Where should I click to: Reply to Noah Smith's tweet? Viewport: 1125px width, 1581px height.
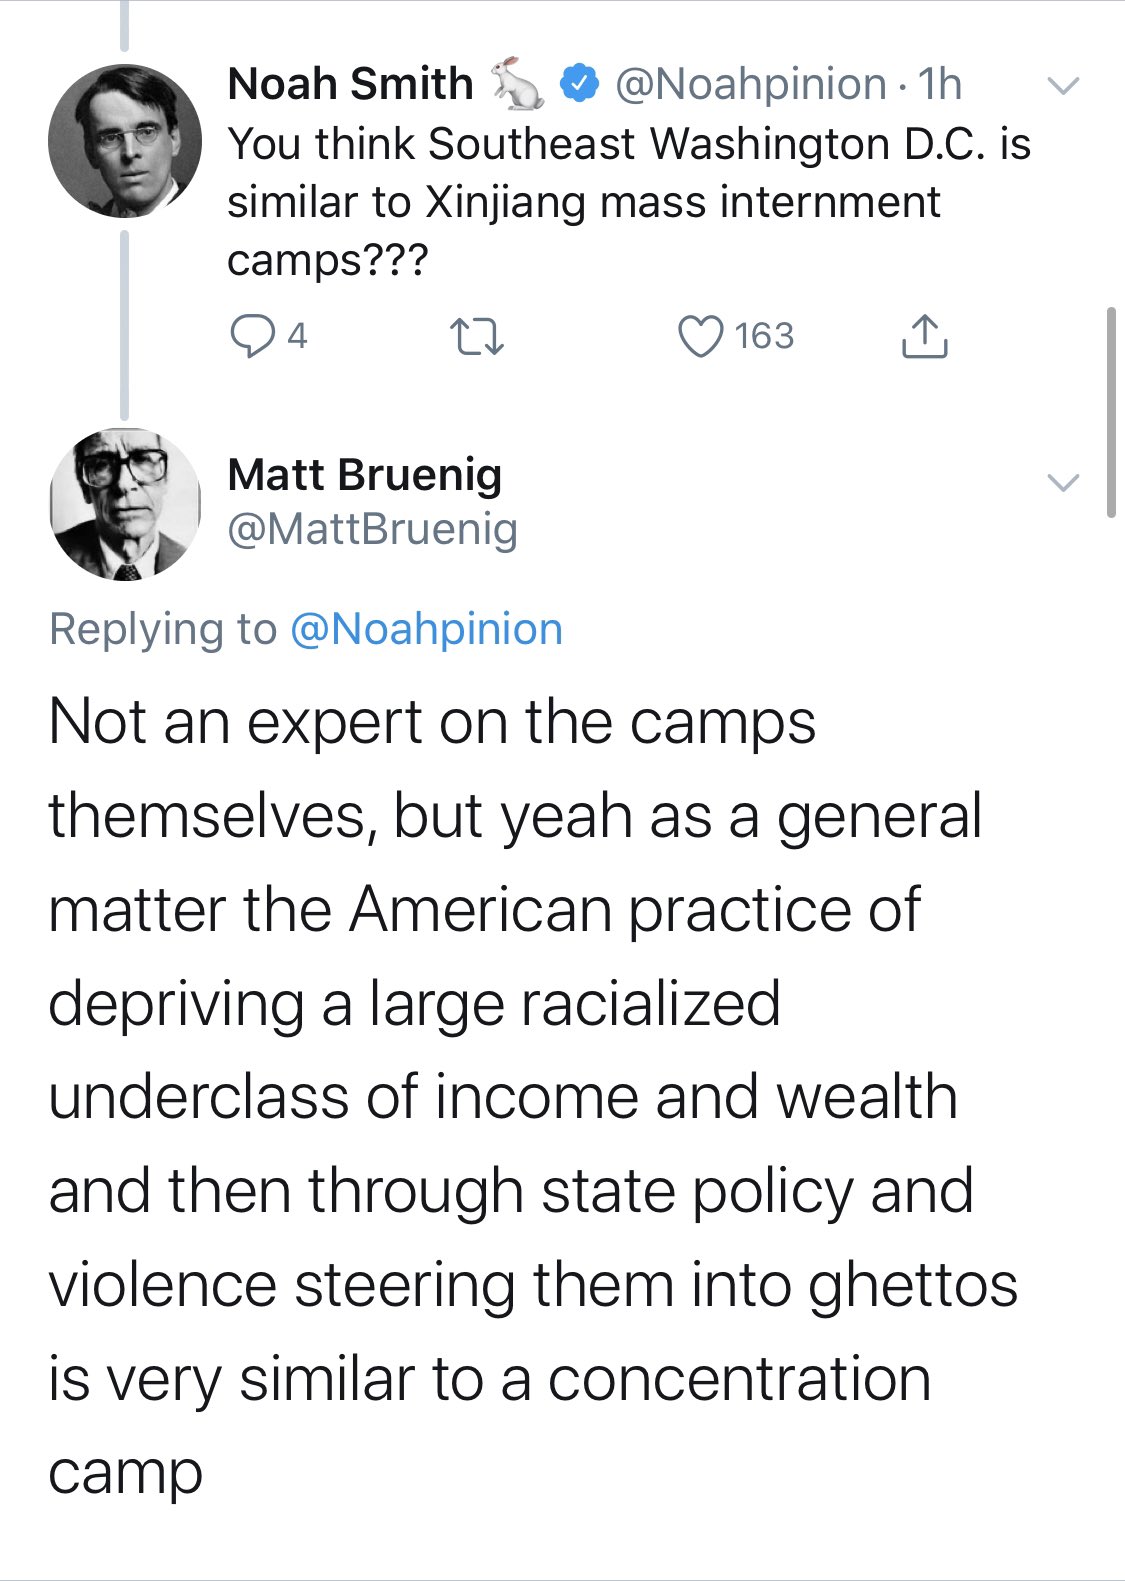click(x=252, y=336)
